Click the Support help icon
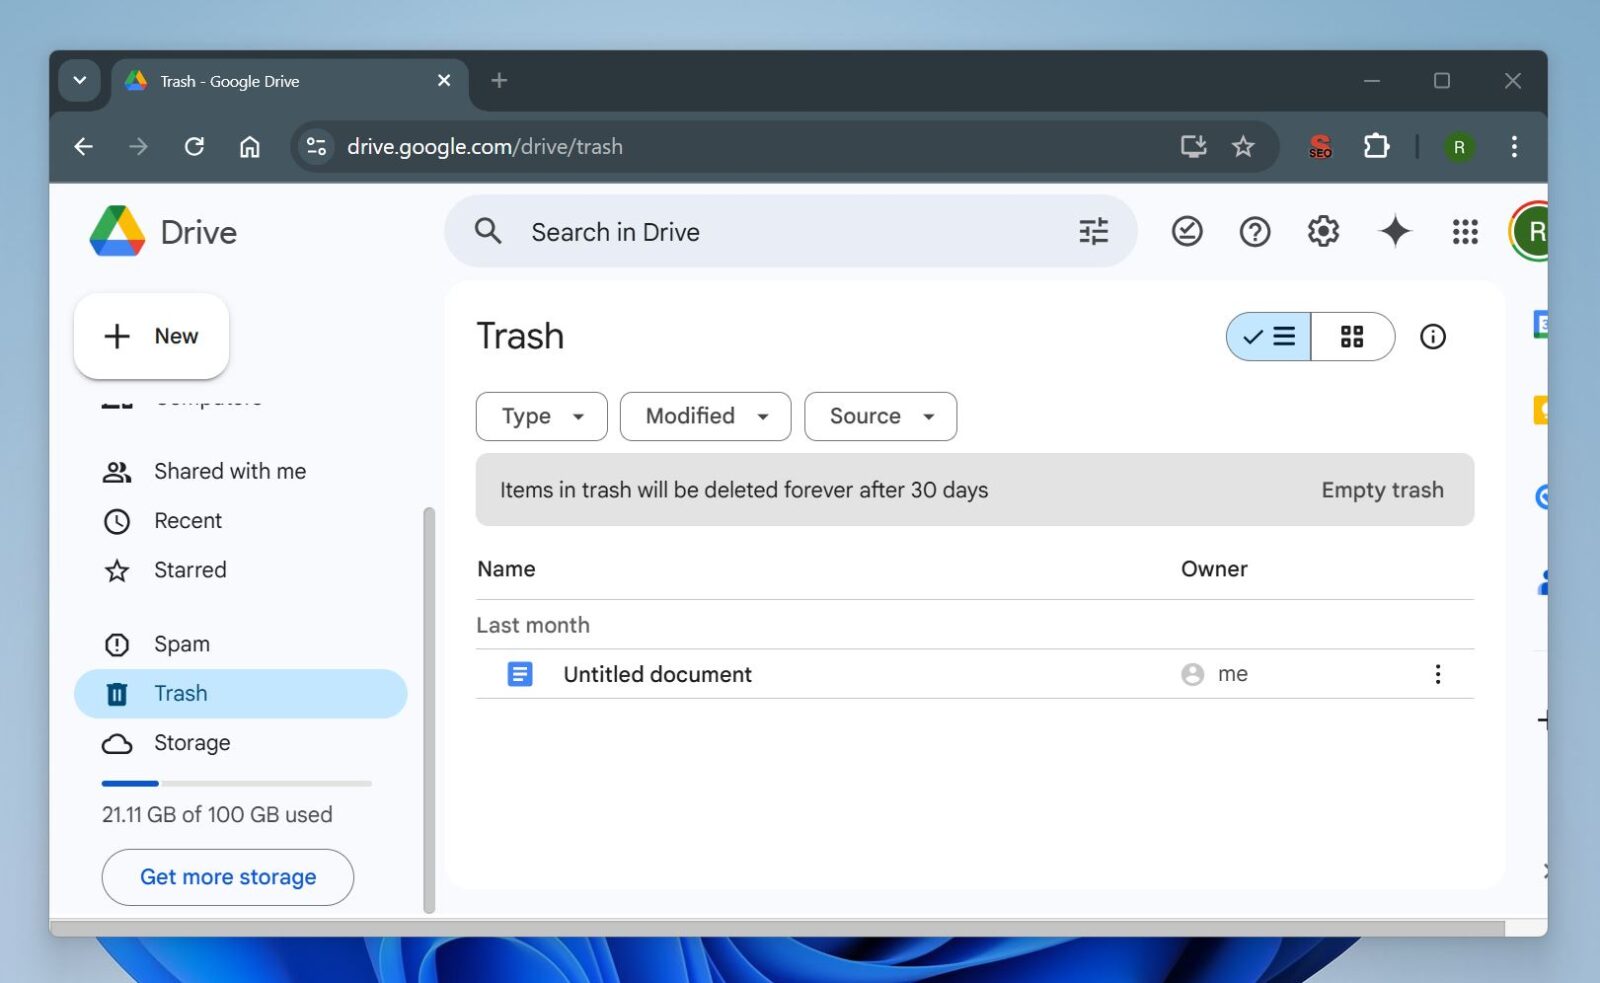Image resolution: width=1600 pixels, height=983 pixels. click(x=1254, y=231)
